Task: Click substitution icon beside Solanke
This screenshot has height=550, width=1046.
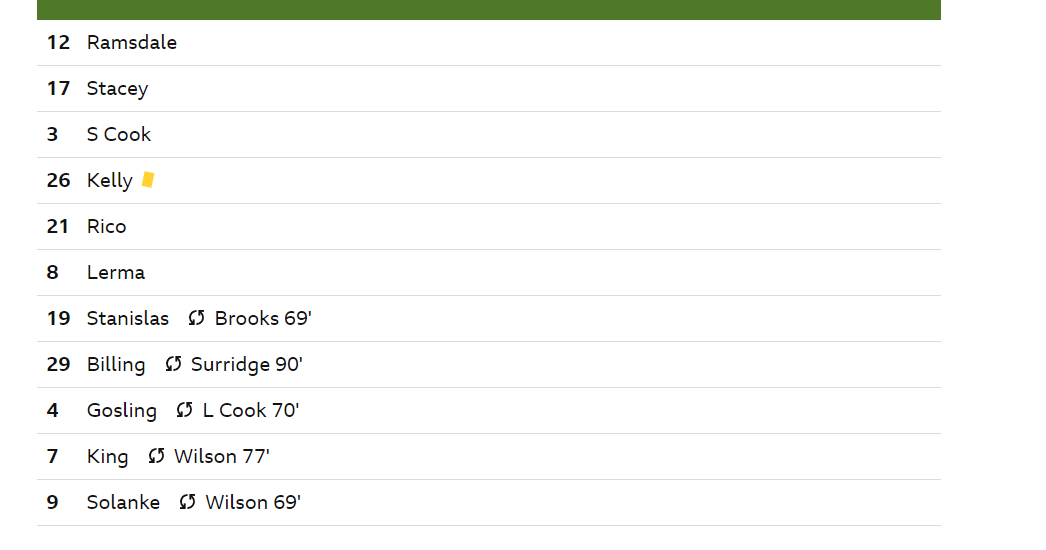Action: point(187,503)
